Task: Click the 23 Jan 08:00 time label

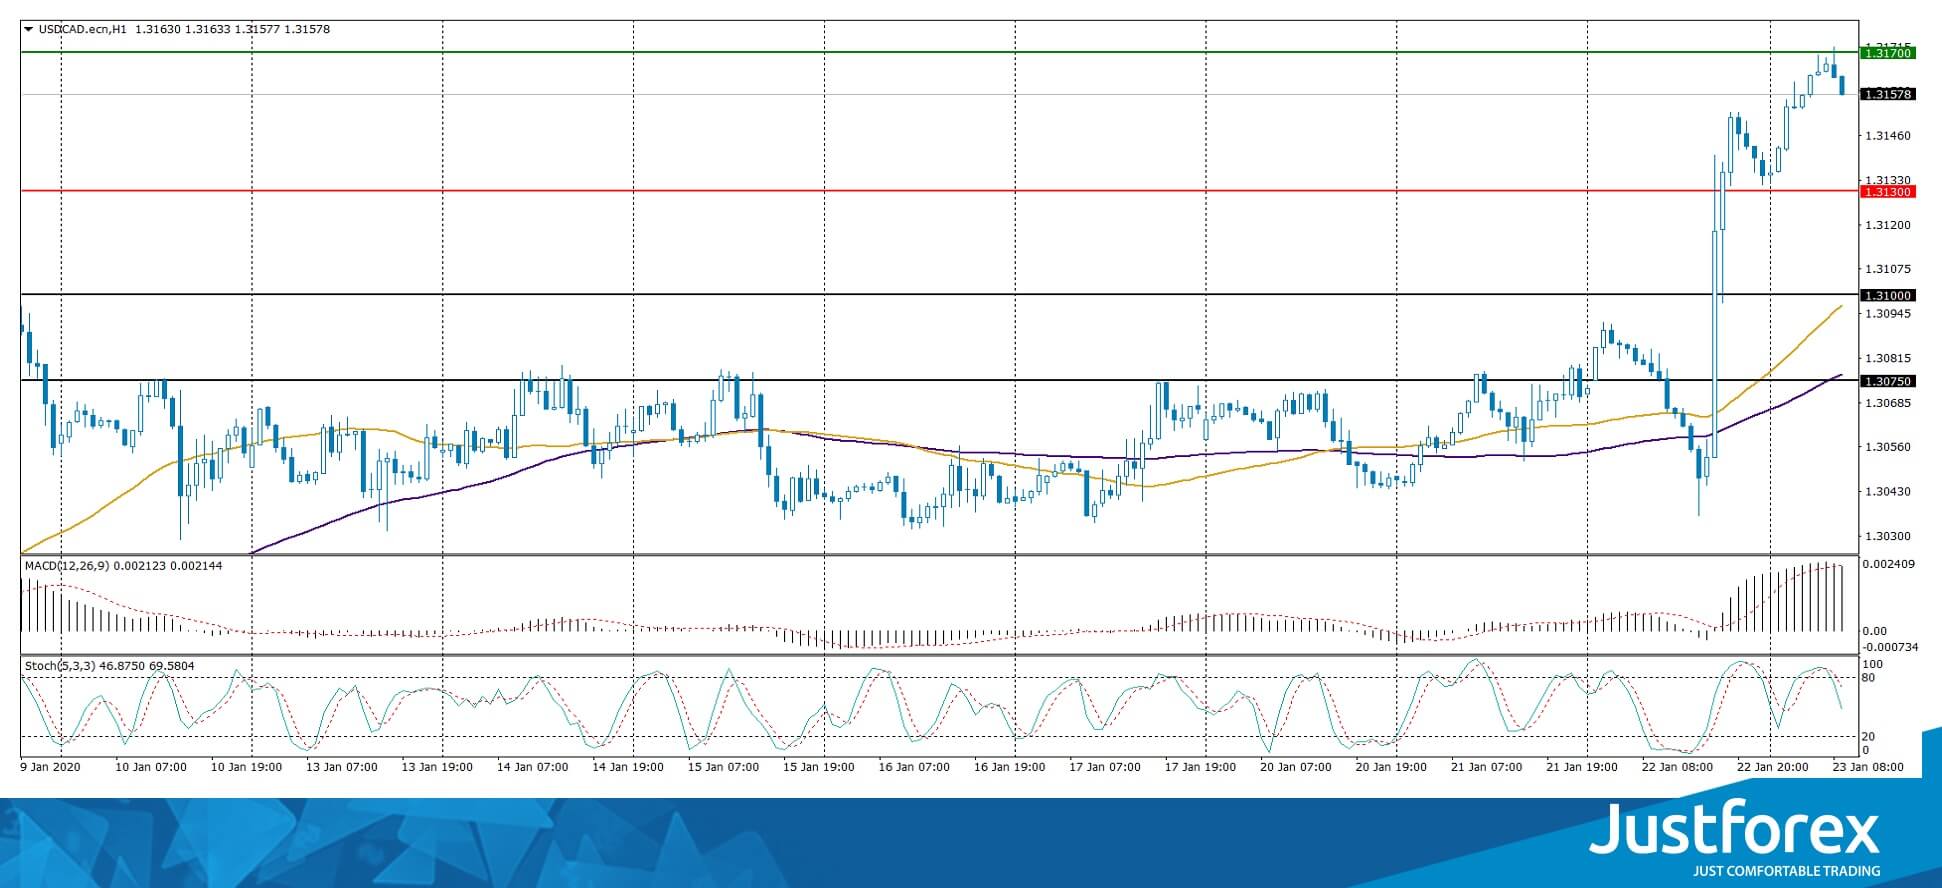Action: [x=1867, y=767]
